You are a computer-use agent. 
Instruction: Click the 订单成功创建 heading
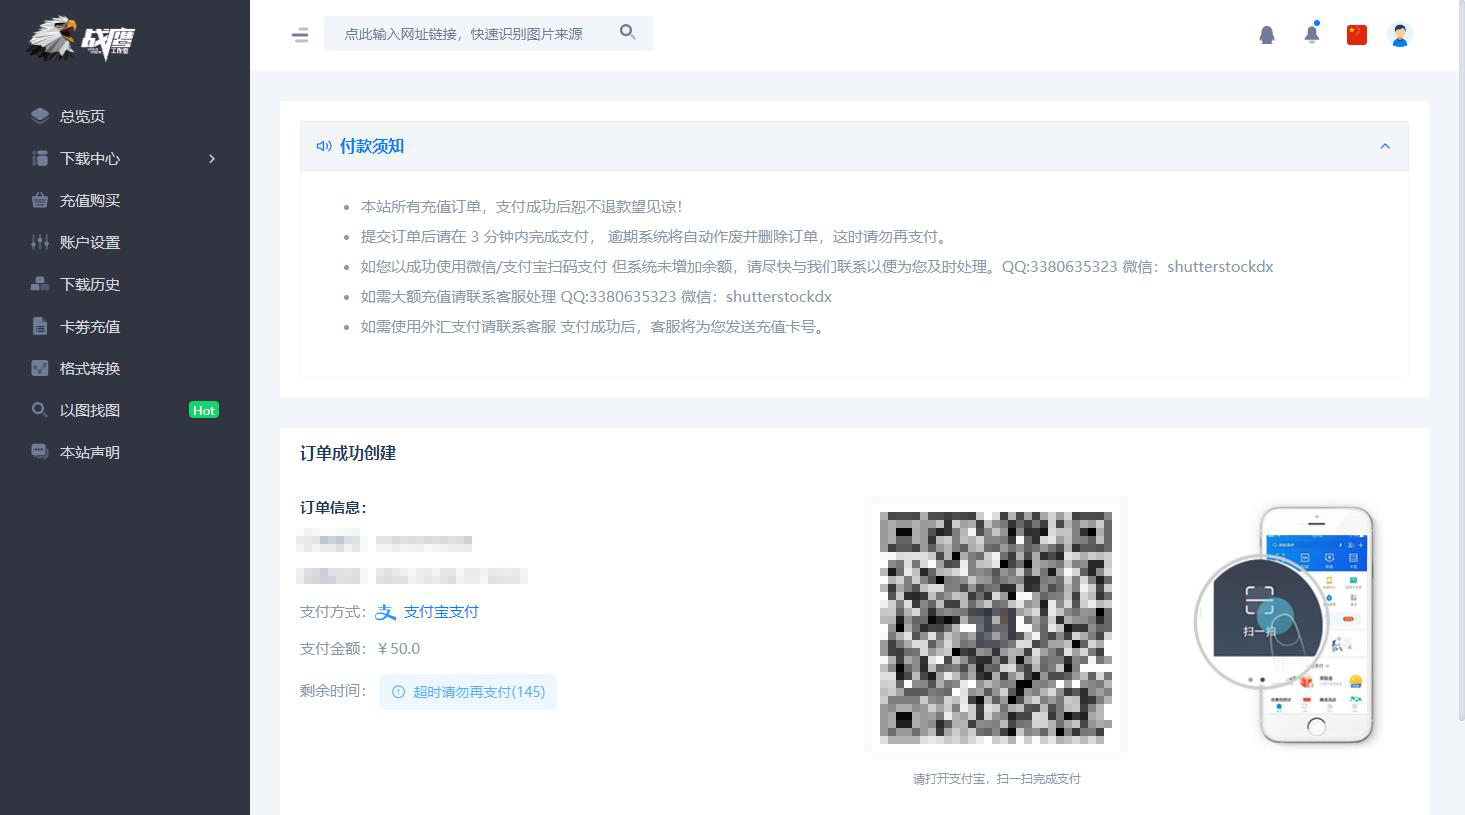click(x=348, y=453)
